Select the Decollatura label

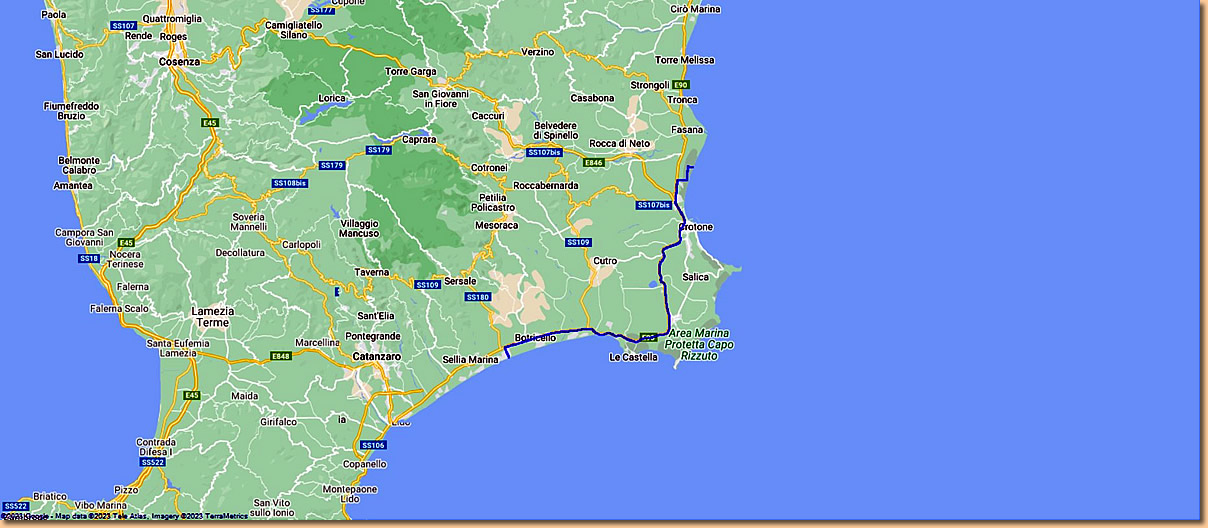240,253
